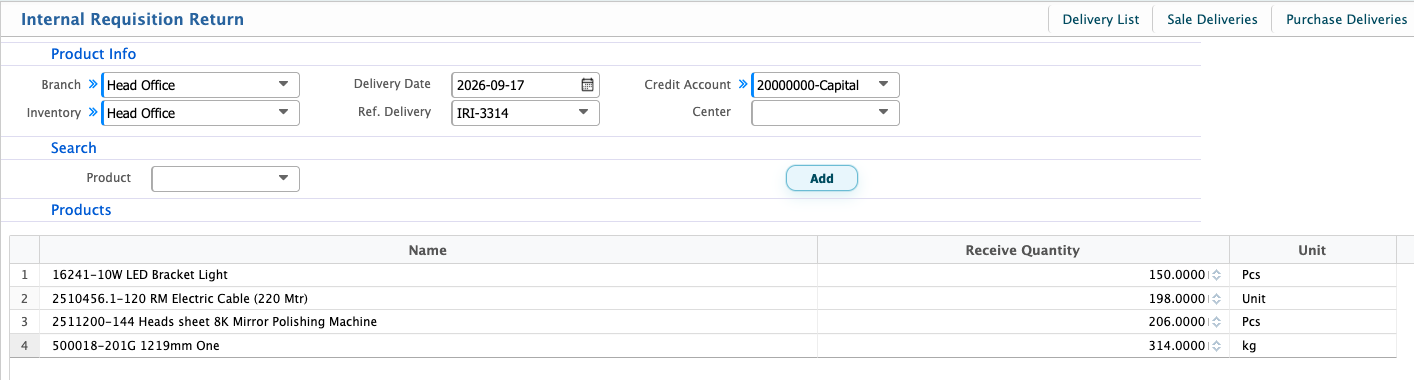Click the kg unit cell
Screen dimensions: 1414x380
click(1312, 345)
